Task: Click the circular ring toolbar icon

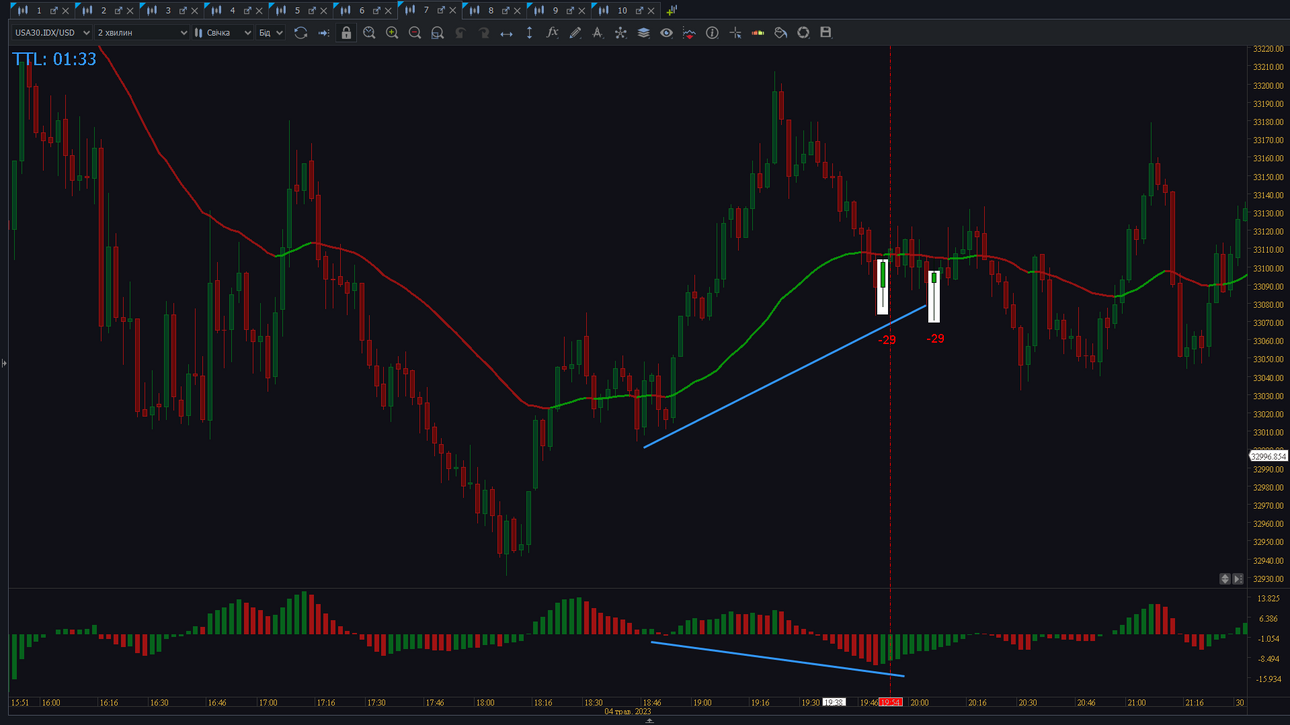Action: 803,33
